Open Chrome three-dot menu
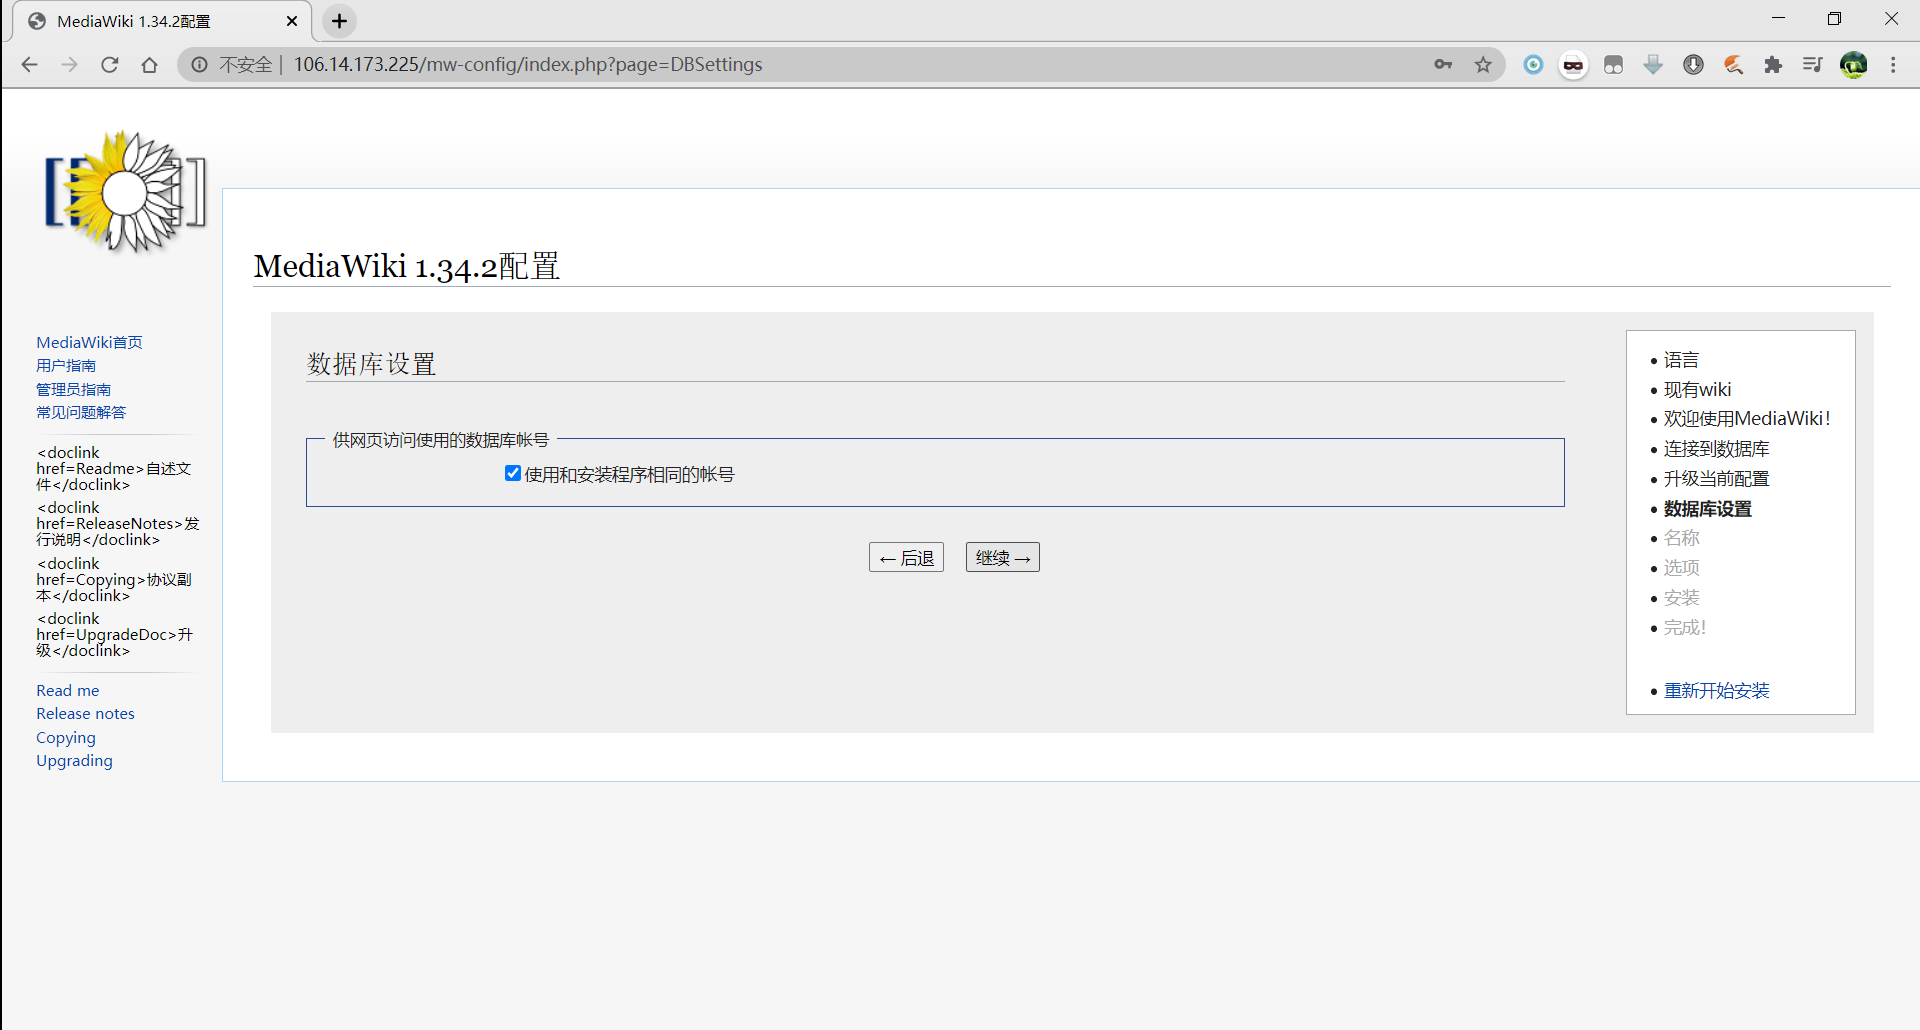The height and width of the screenshot is (1030, 1920). [x=1893, y=65]
